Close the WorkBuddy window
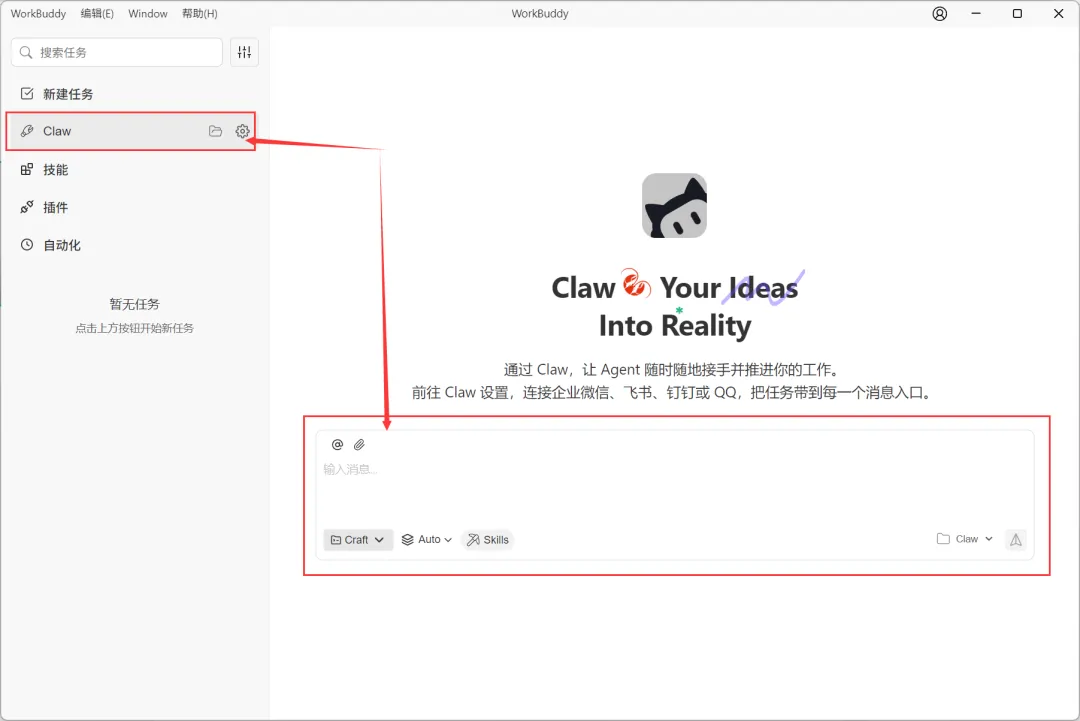1080x721 pixels. click(1059, 14)
